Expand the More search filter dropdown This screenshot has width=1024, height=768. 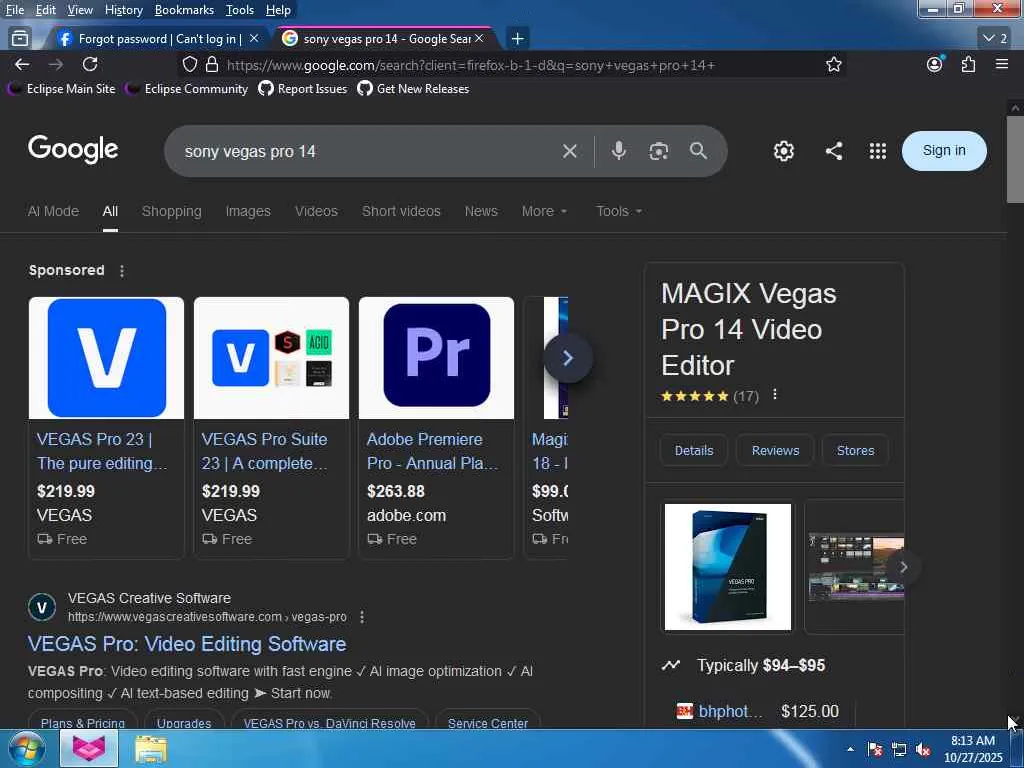click(x=544, y=211)
